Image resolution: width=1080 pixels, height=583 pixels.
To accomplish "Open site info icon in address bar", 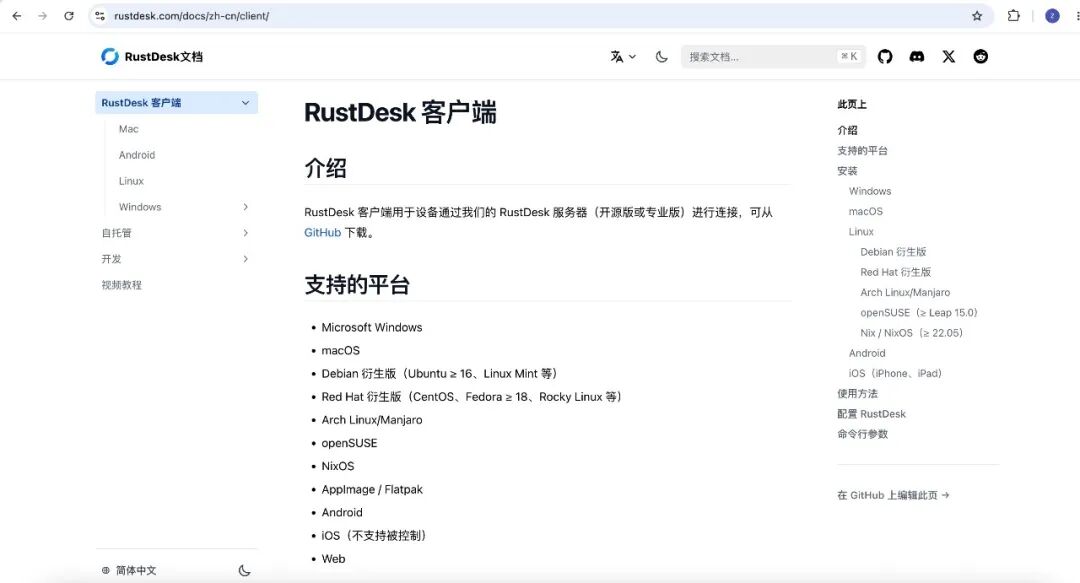I will coord(100,16).
